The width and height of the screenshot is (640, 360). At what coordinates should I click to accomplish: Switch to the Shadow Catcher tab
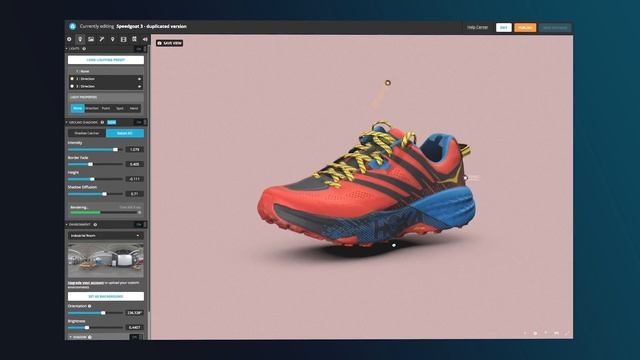87,133
